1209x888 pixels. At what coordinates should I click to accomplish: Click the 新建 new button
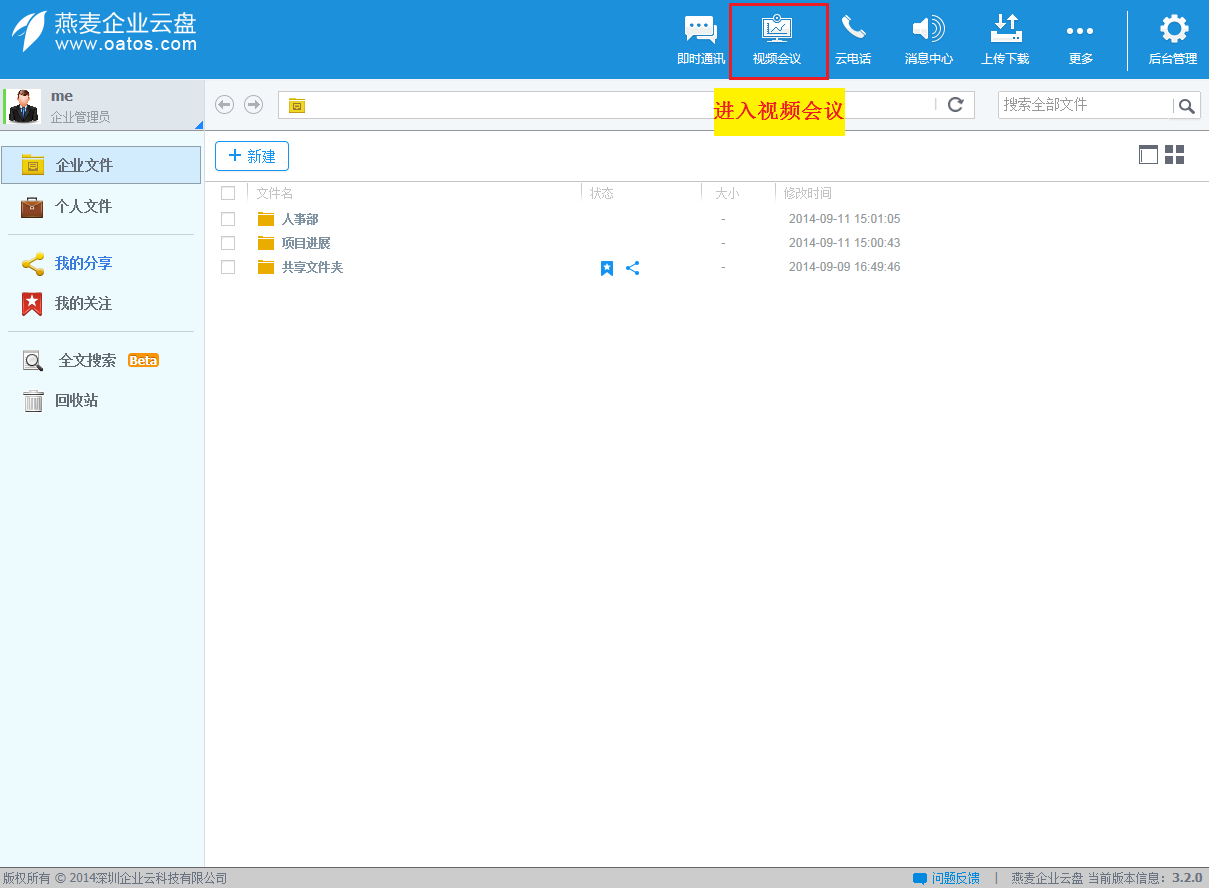tap(252, 156)
